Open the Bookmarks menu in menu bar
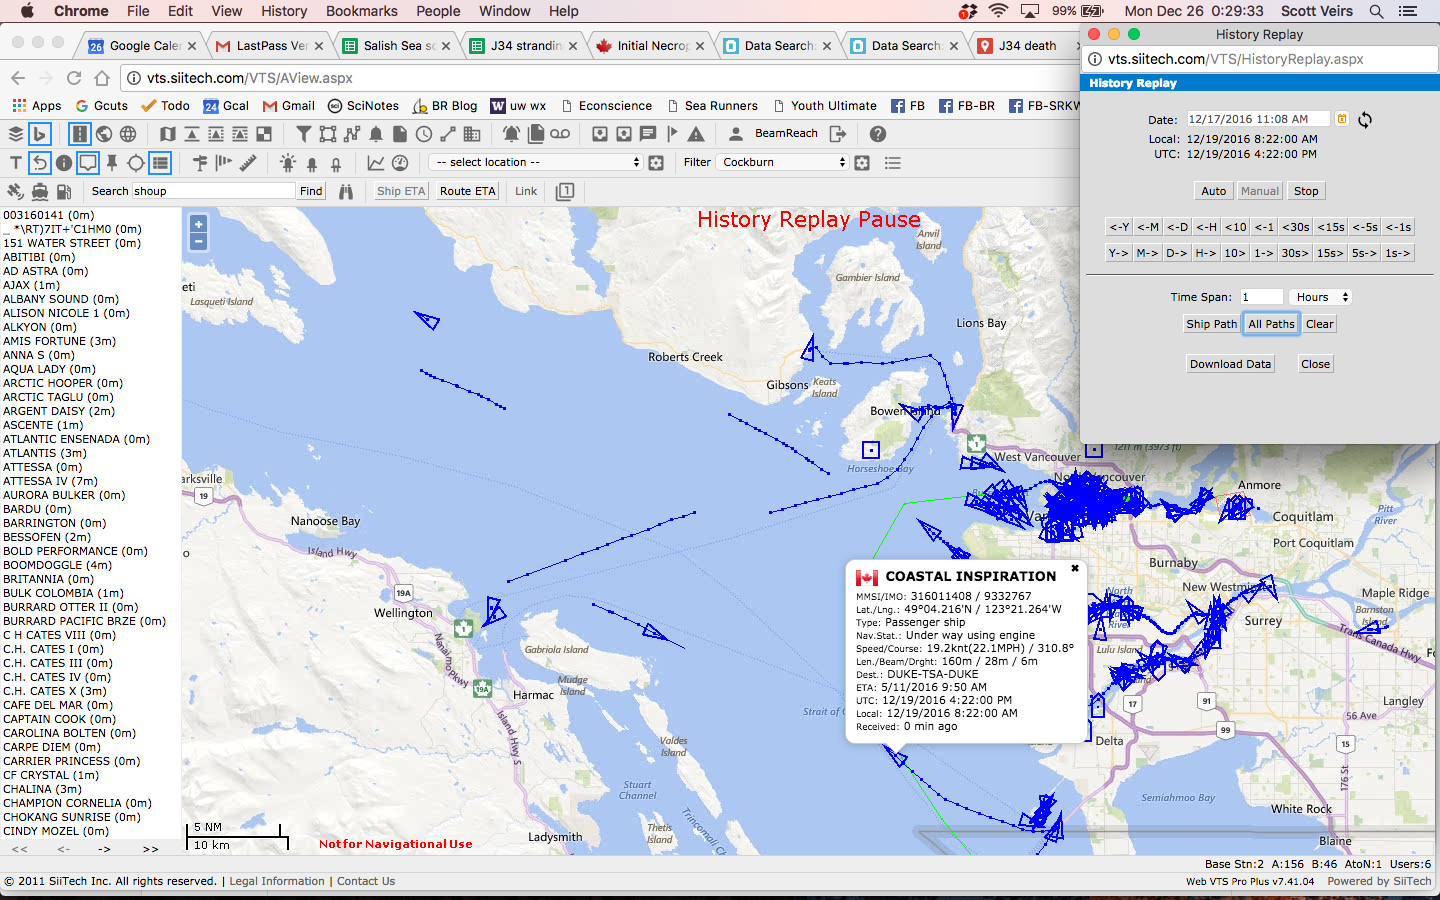This screenshot has width=1440, height=900. coord(361,11)
